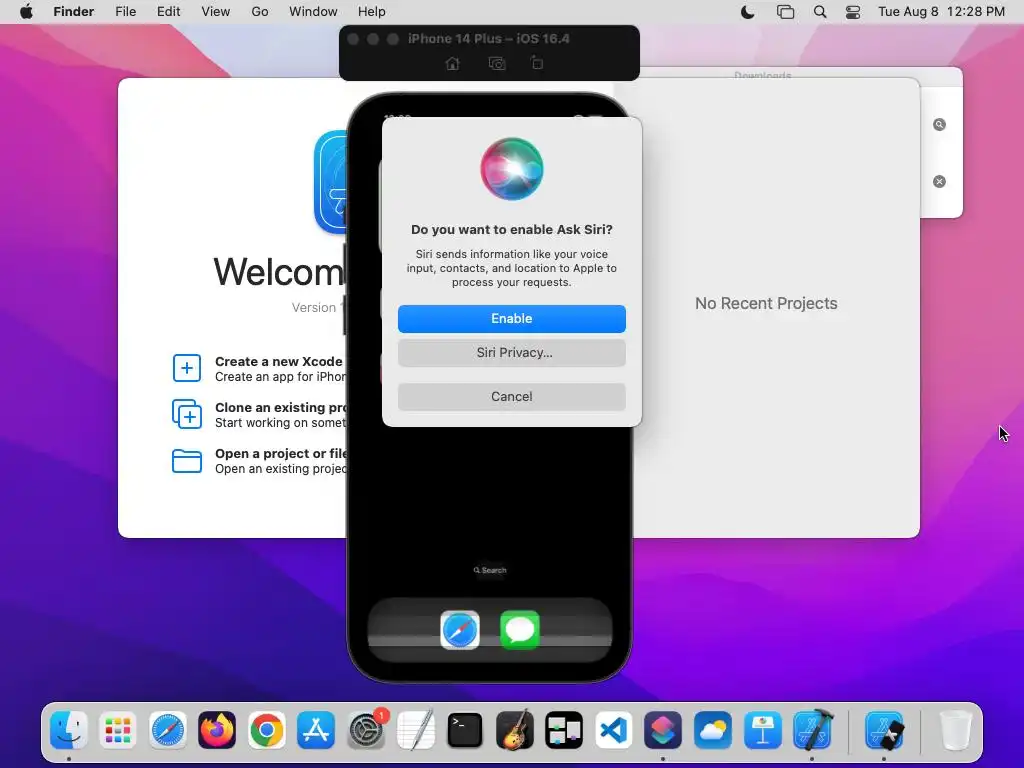Open Trash from the Dock

pyautogui.click(x=955, y=730)
